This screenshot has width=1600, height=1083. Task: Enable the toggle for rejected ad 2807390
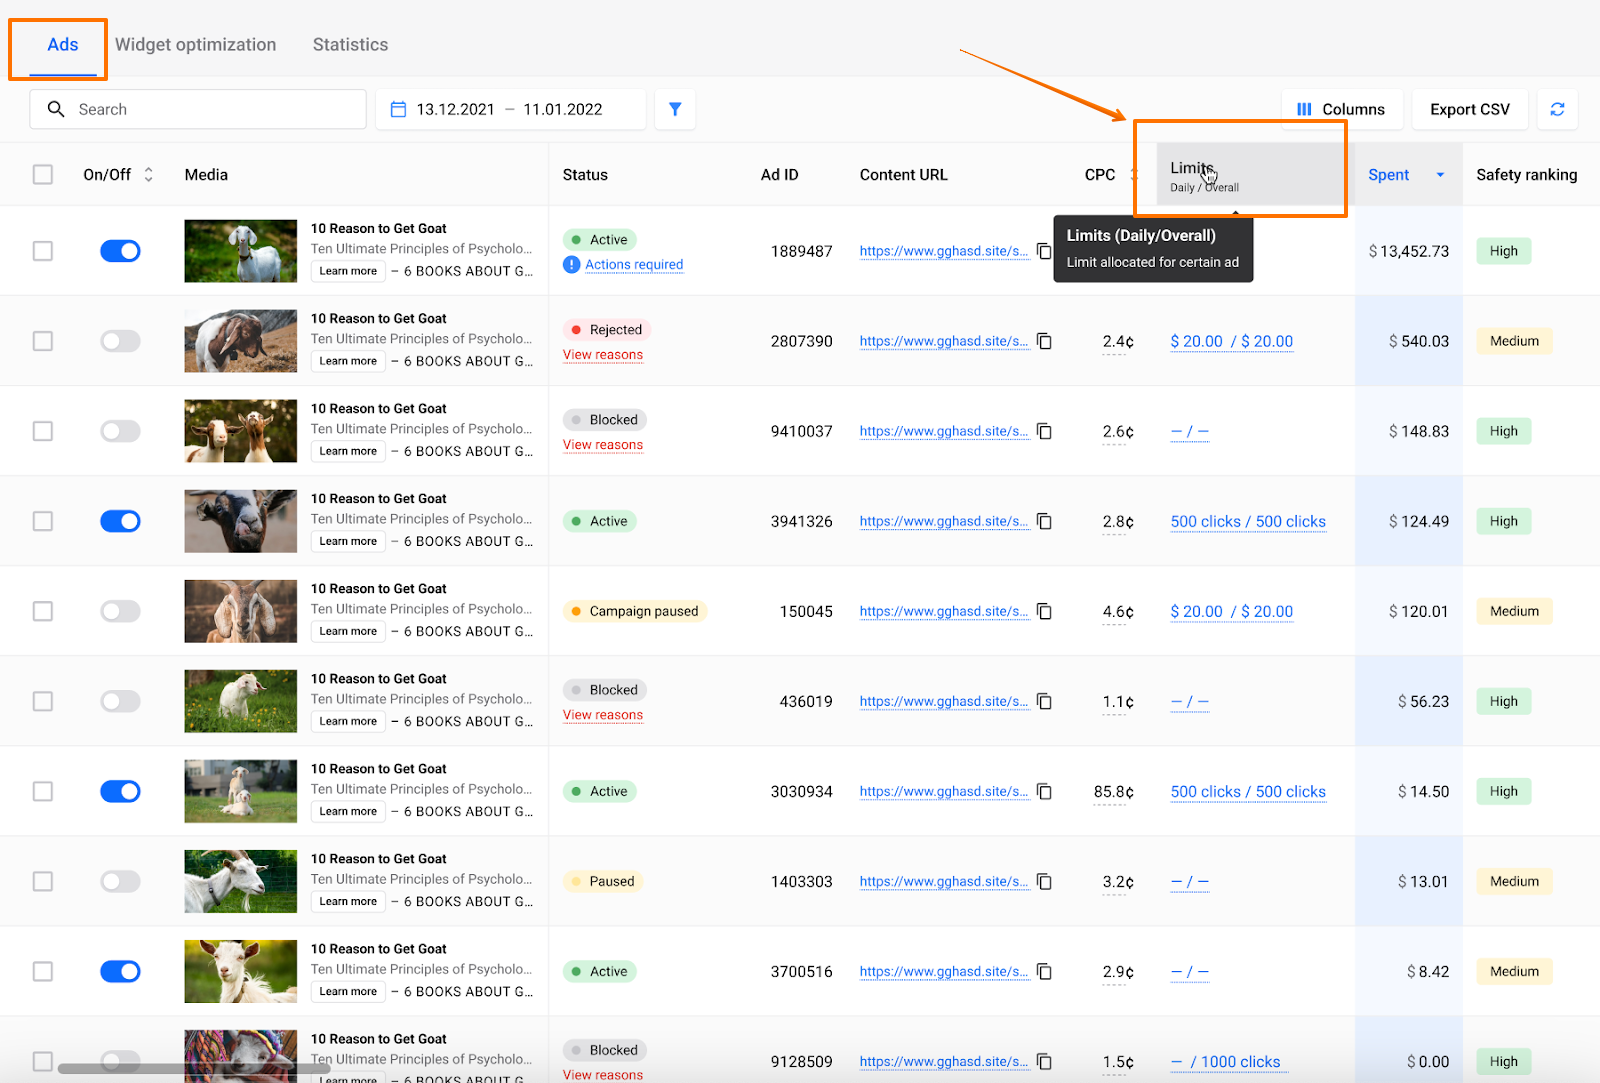coord(120,341)
